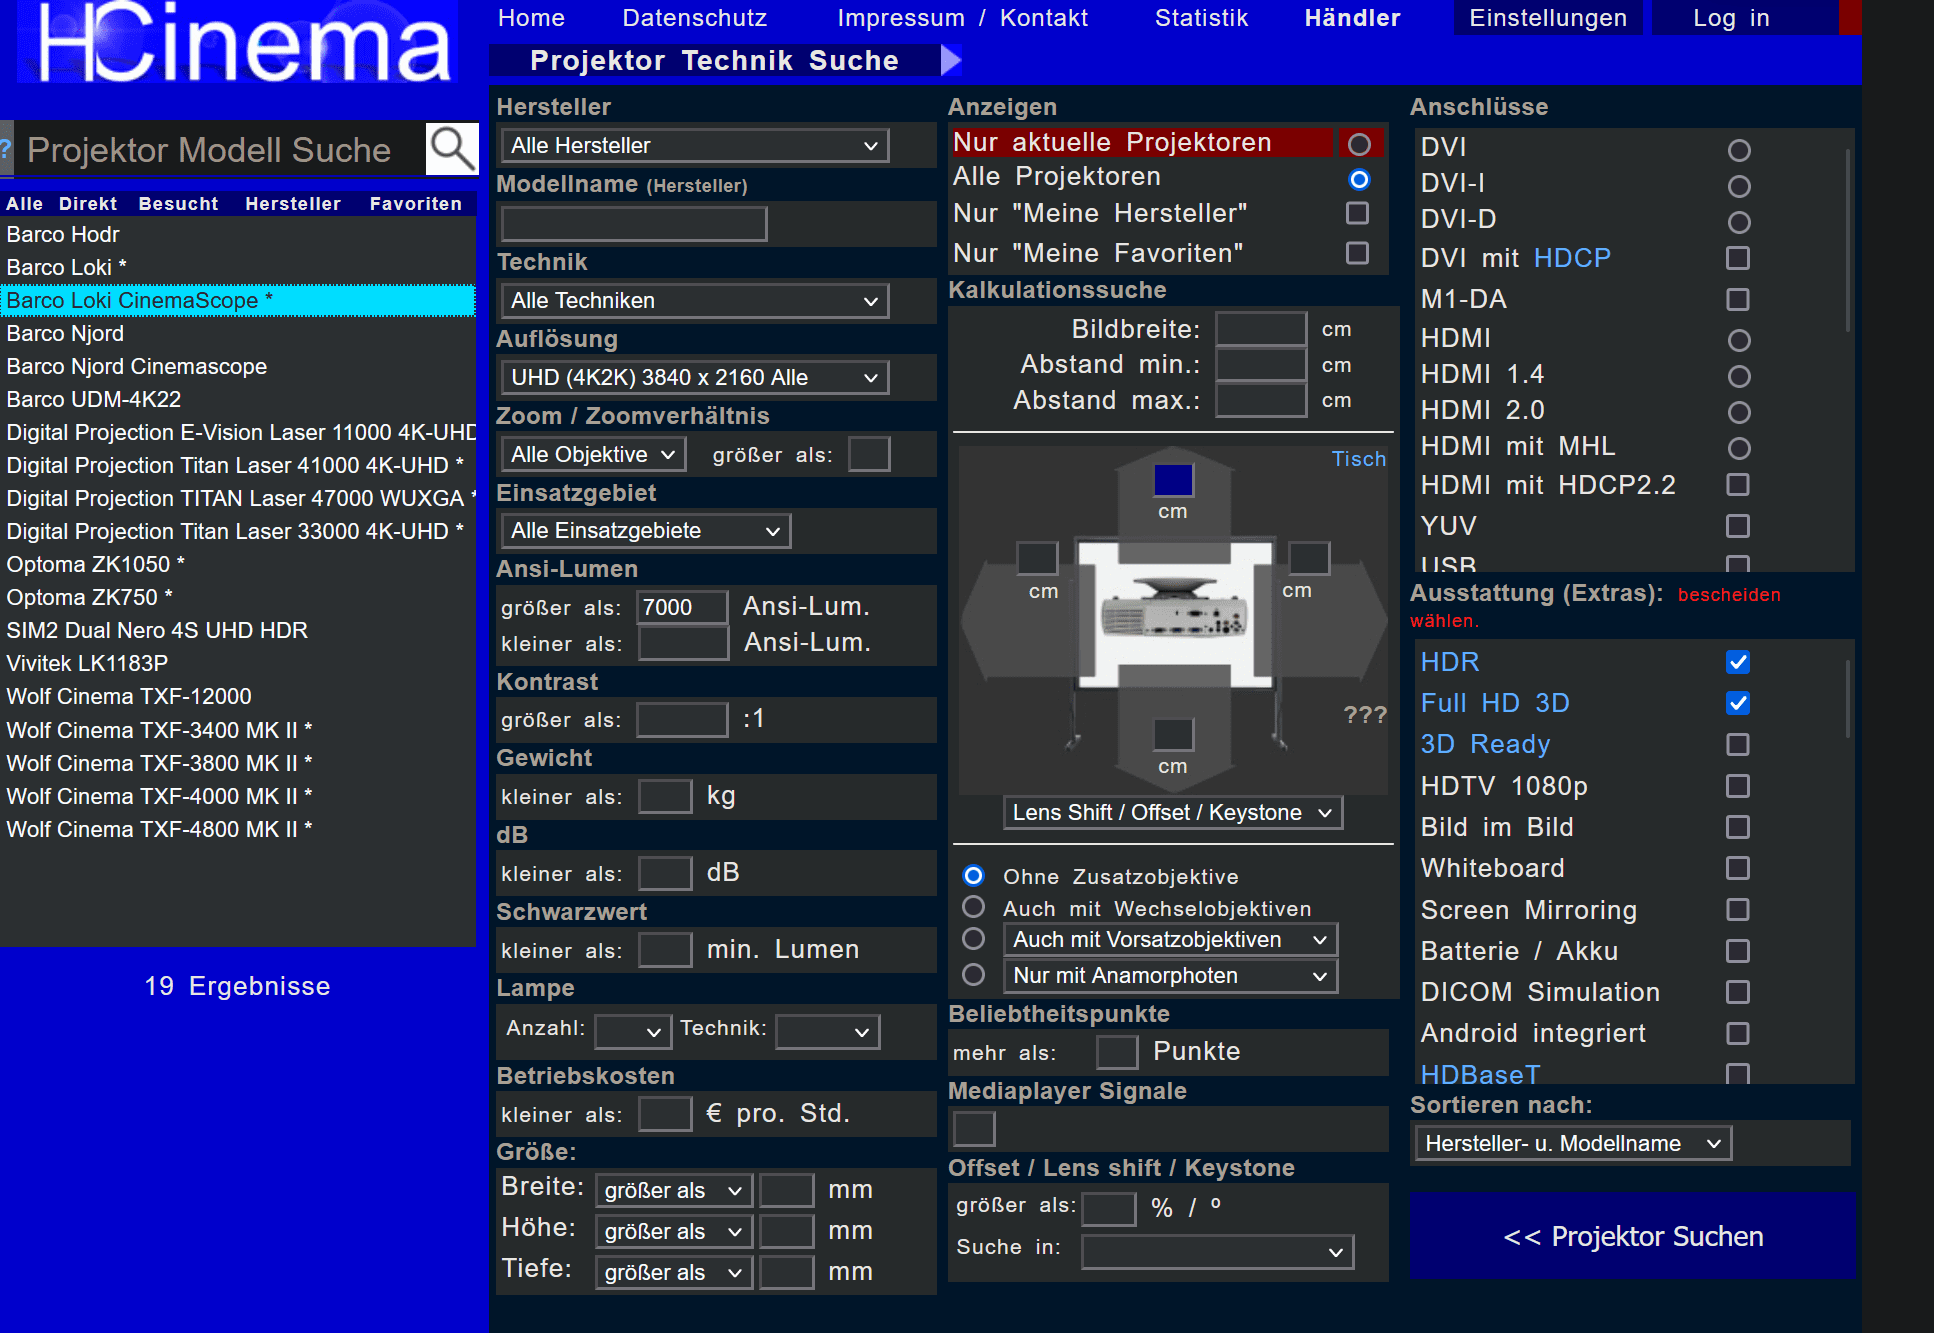Open the Nur mit Anamorphoten dropdown
This screenshot has height=1333, width=1934.
tap(1170, 976)
